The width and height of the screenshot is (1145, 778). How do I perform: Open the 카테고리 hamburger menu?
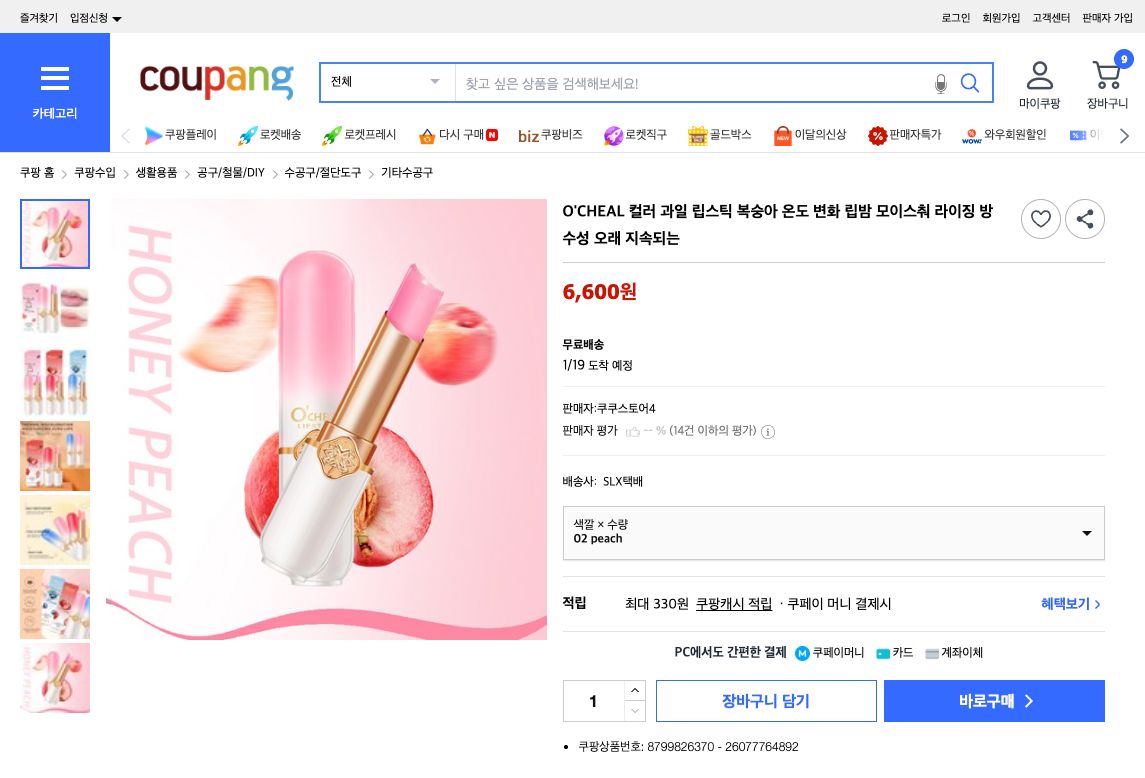pyautogui.click(x=54, y=88)
